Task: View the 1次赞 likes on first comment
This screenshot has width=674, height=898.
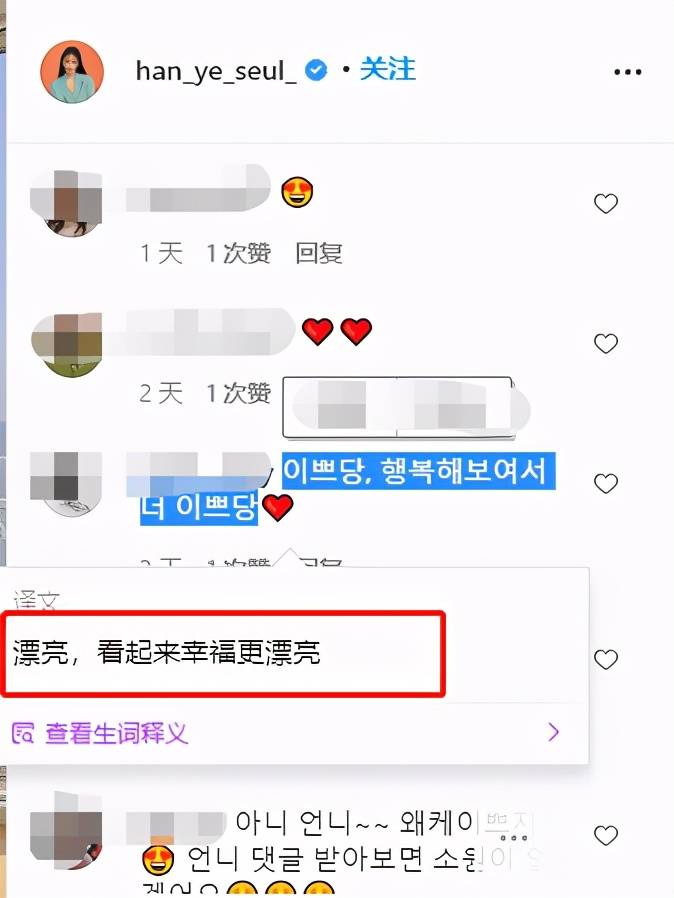Action: click(238, 253)
